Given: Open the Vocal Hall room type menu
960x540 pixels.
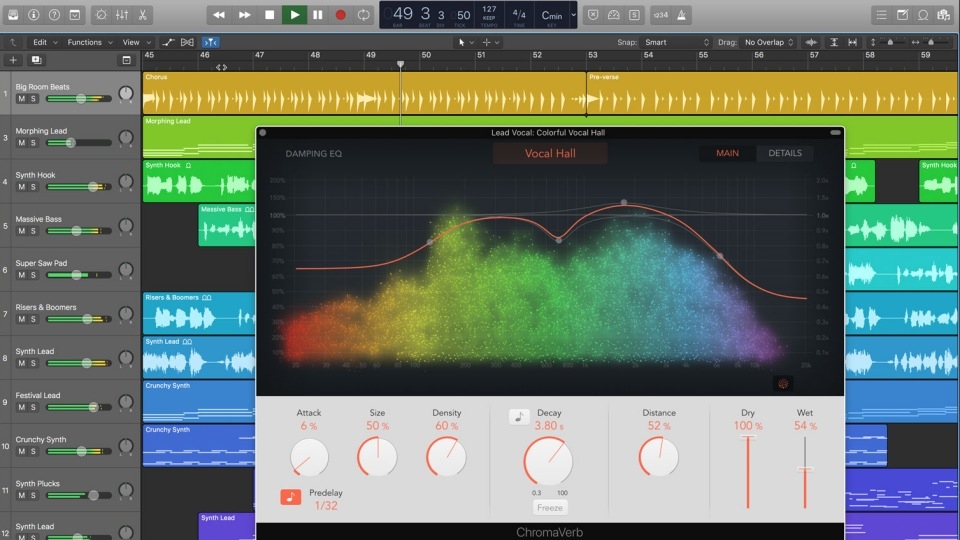Looking at the screenshot, I should coord(550,153).
